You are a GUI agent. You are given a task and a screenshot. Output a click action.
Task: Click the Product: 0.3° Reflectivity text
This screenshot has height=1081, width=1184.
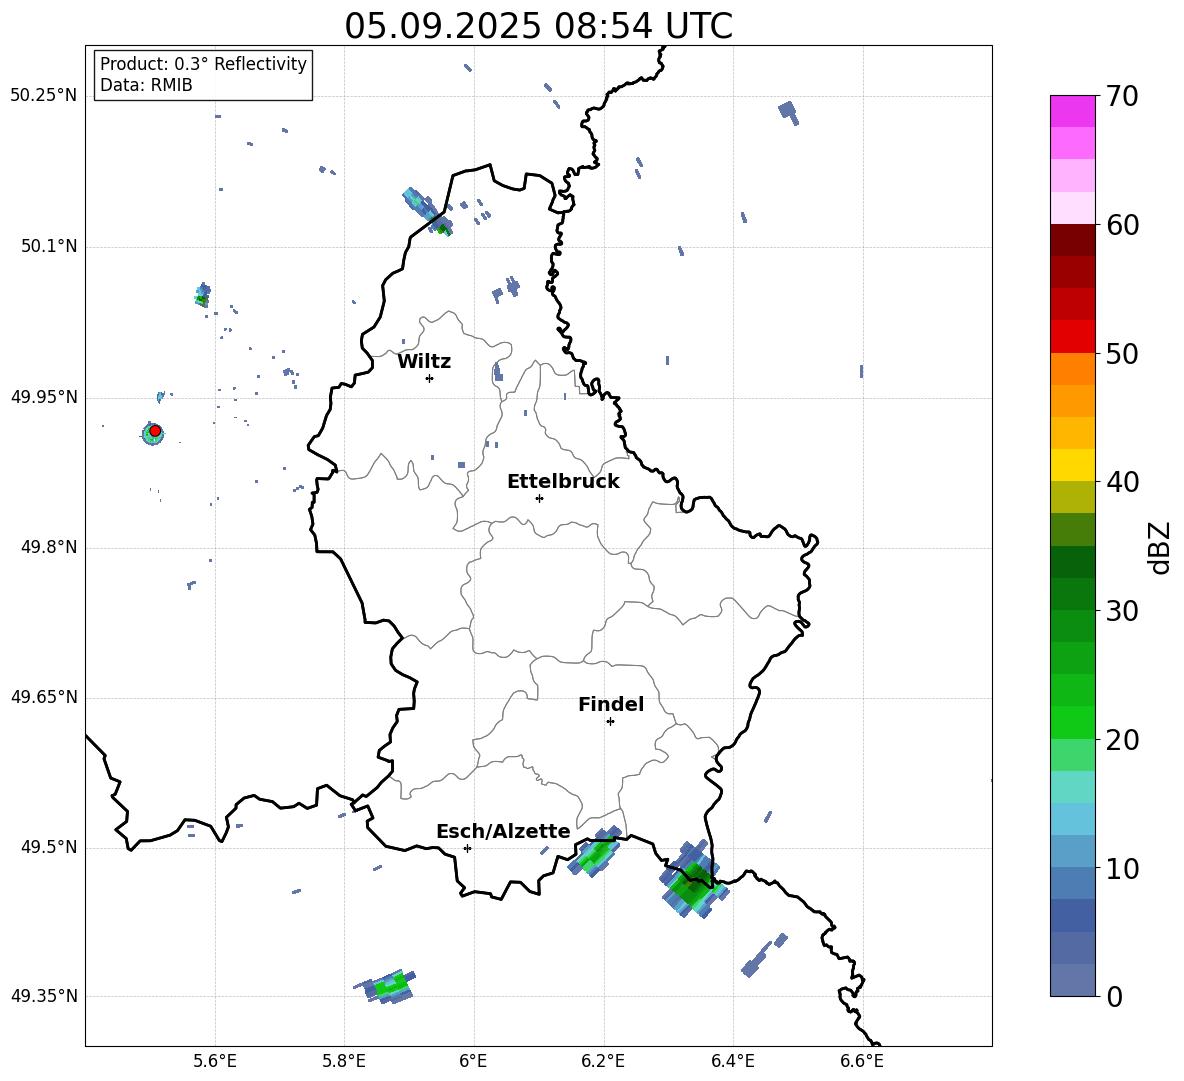203,64
